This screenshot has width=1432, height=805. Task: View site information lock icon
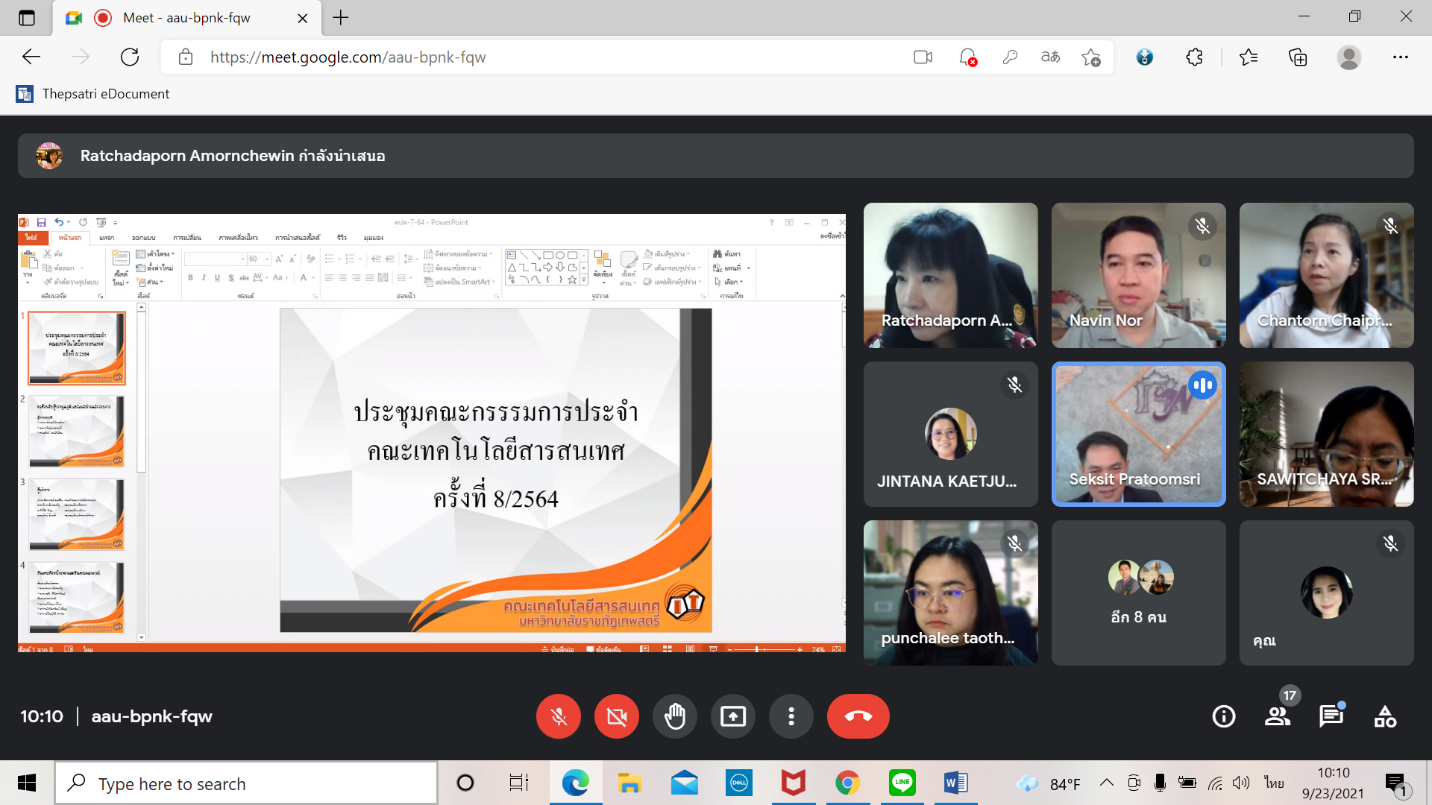pos(185,57)
